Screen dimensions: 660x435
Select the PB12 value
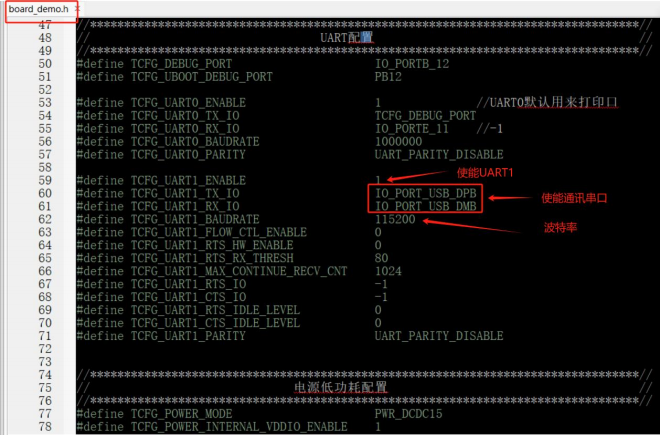tap(388, 77)
